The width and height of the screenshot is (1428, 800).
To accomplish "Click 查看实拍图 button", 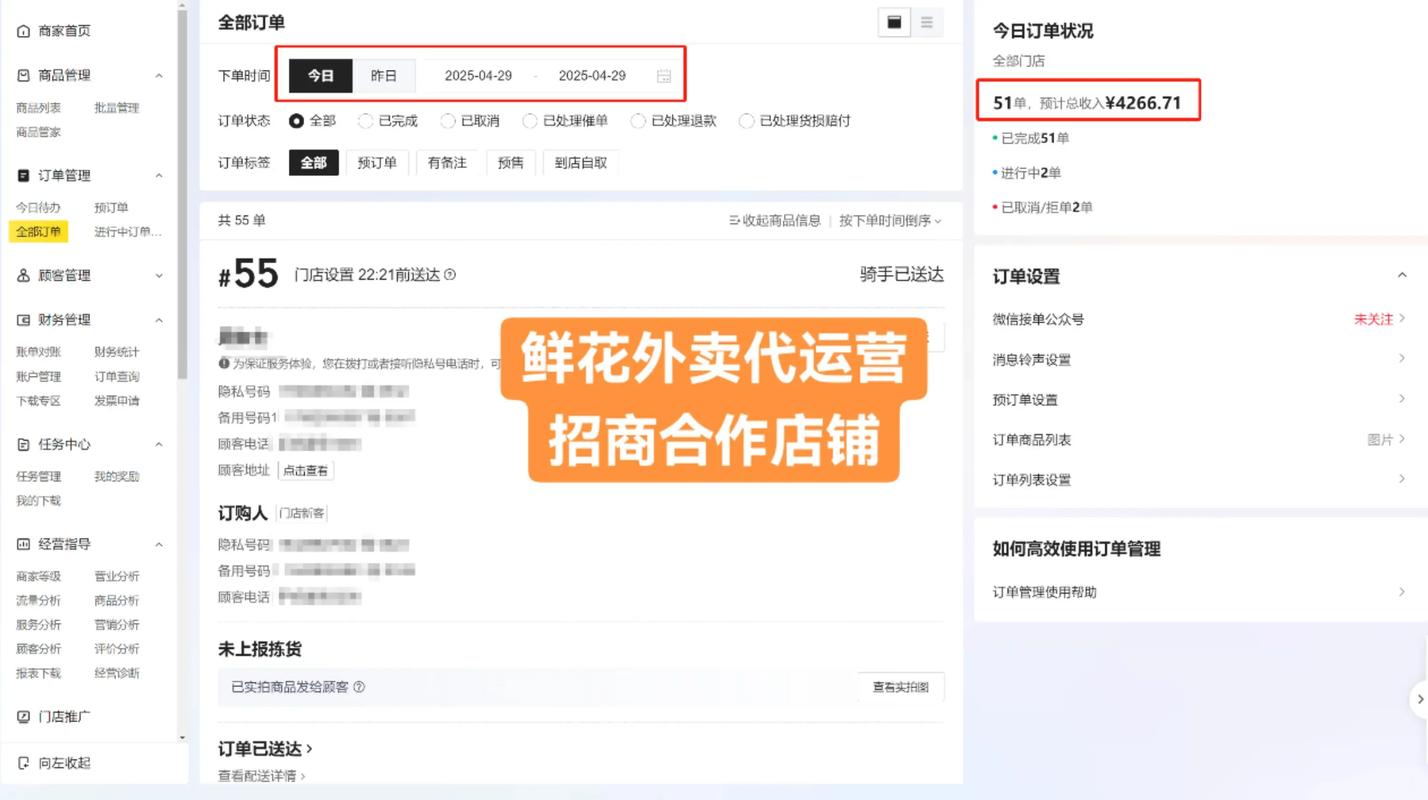I will (901, 687).
